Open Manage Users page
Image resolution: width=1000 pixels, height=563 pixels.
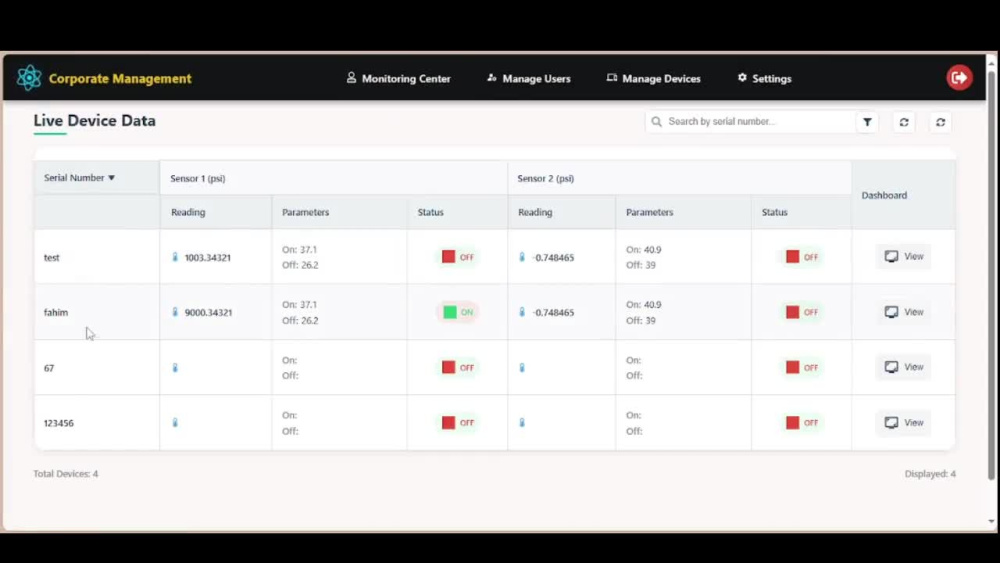[x=529, y=78]
